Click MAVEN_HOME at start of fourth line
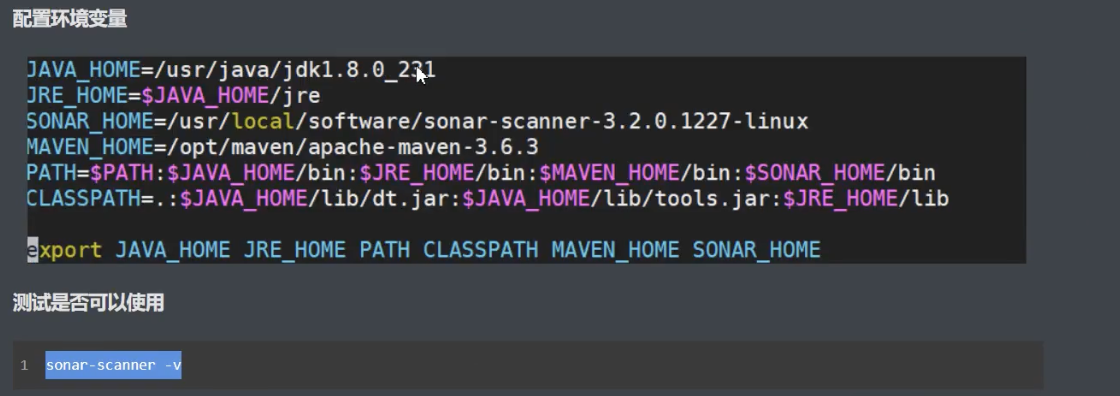This screenshot has width=1120, height=396. coord(90,147)
